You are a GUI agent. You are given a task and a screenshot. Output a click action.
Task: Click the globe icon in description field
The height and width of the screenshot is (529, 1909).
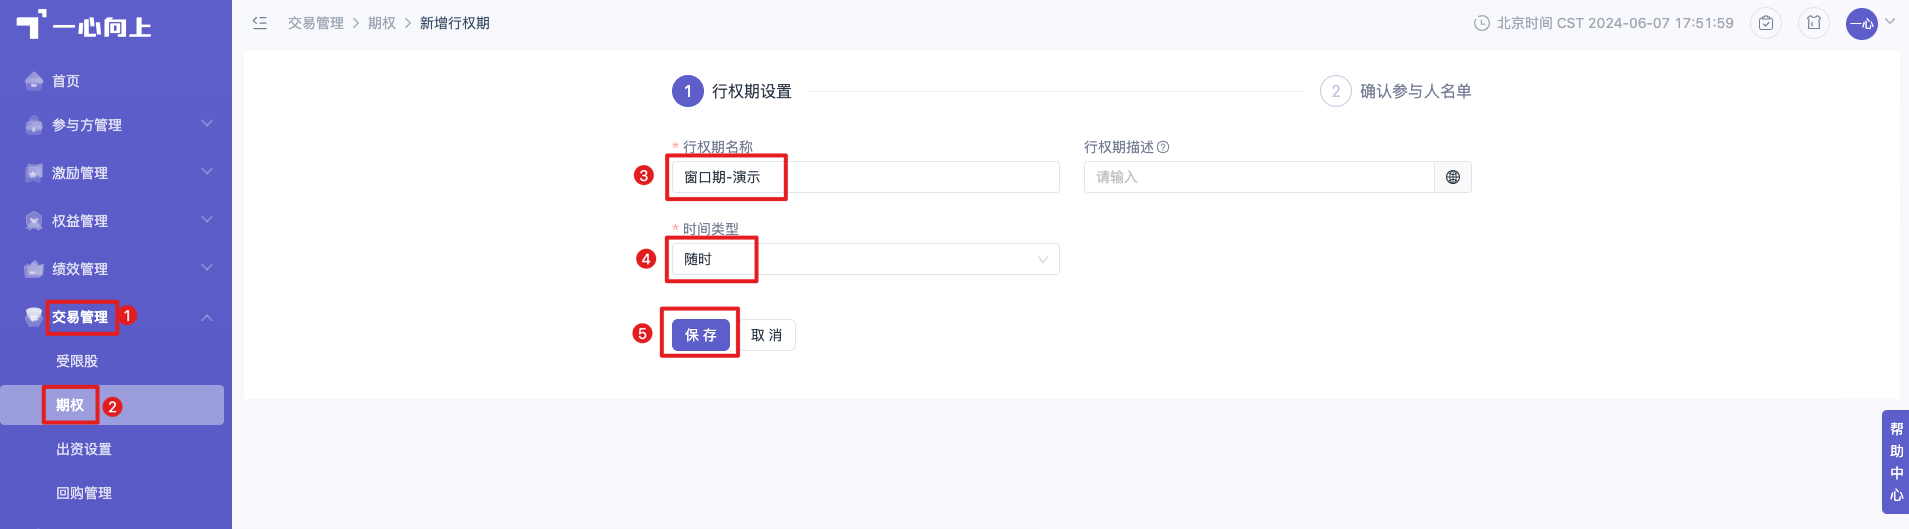click(x=1453, y=177)
